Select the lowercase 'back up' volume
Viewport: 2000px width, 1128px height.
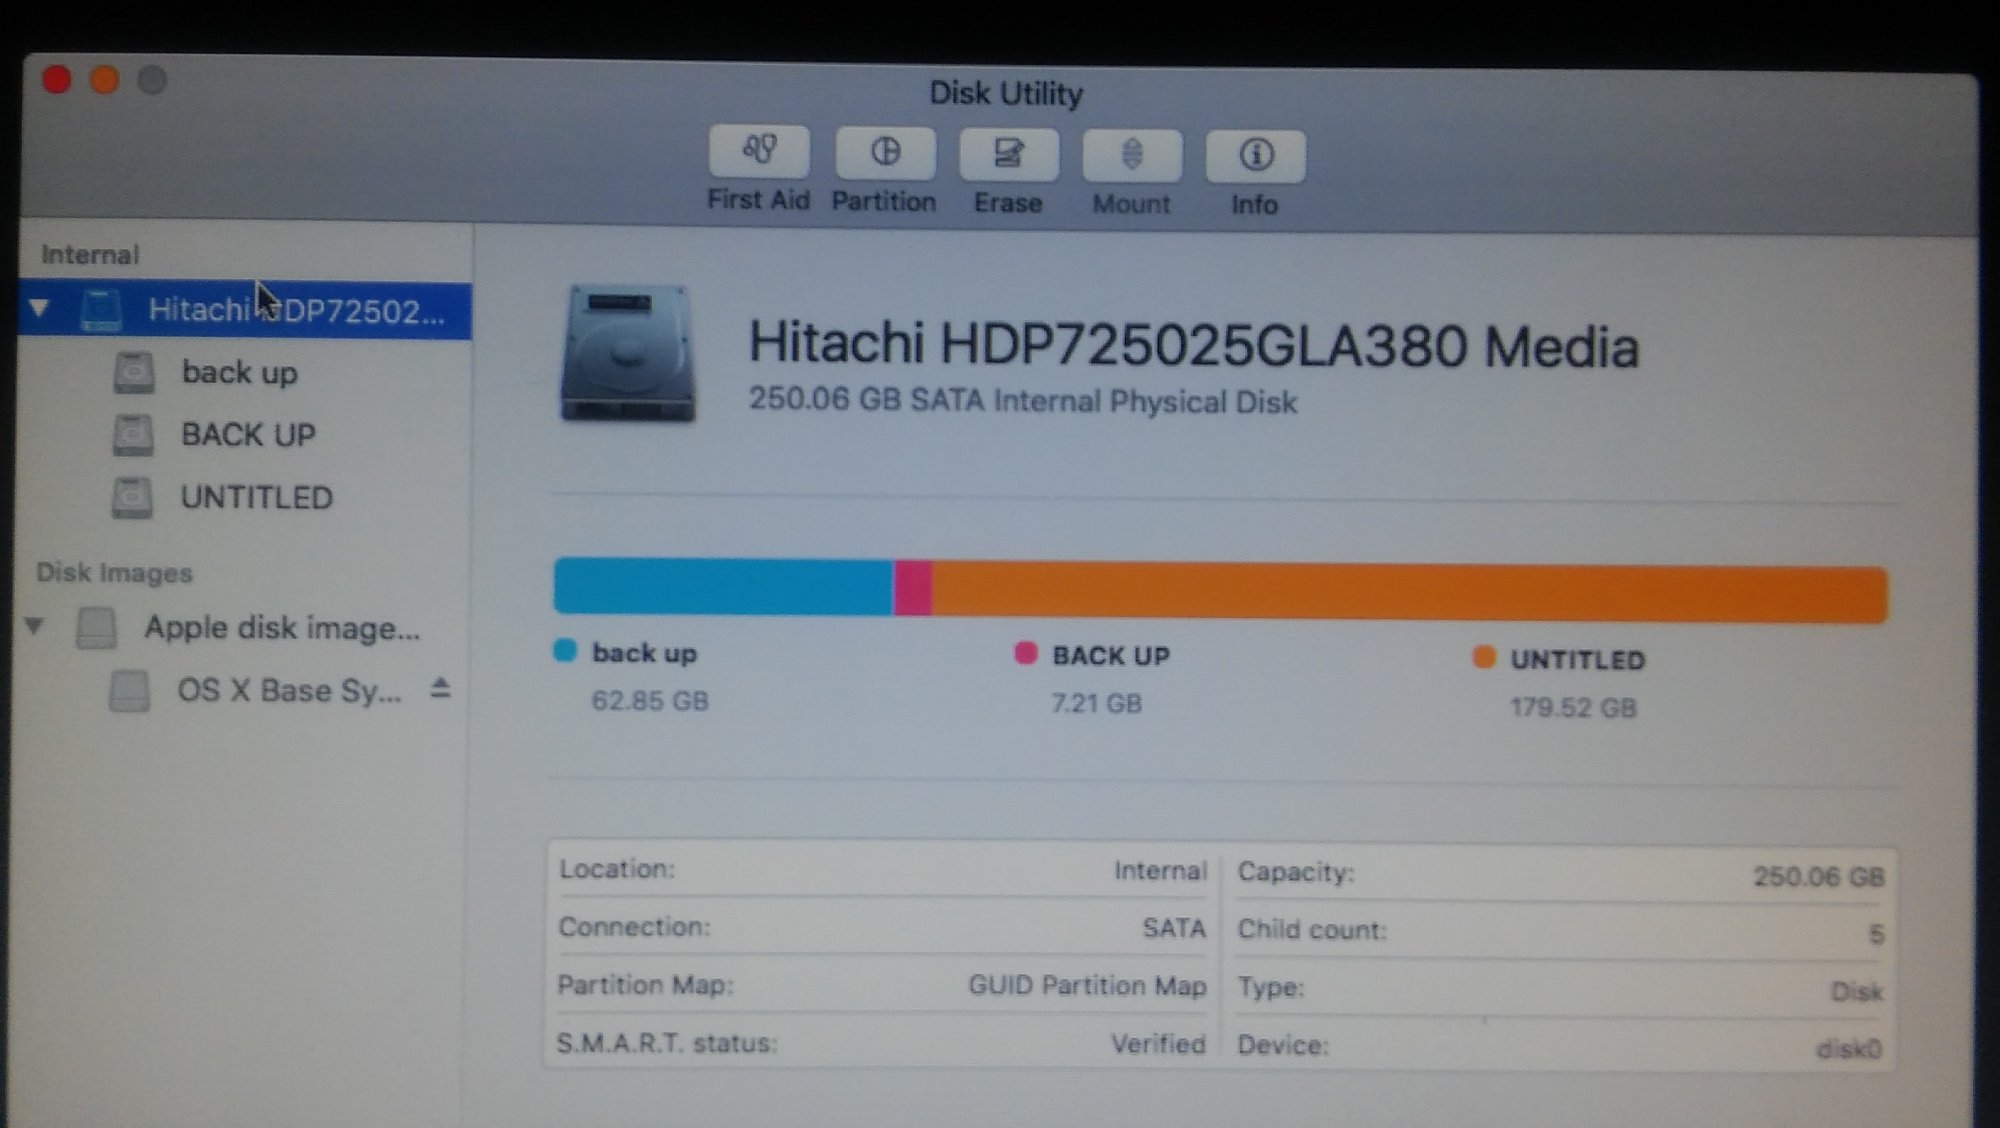pos(239,372)
